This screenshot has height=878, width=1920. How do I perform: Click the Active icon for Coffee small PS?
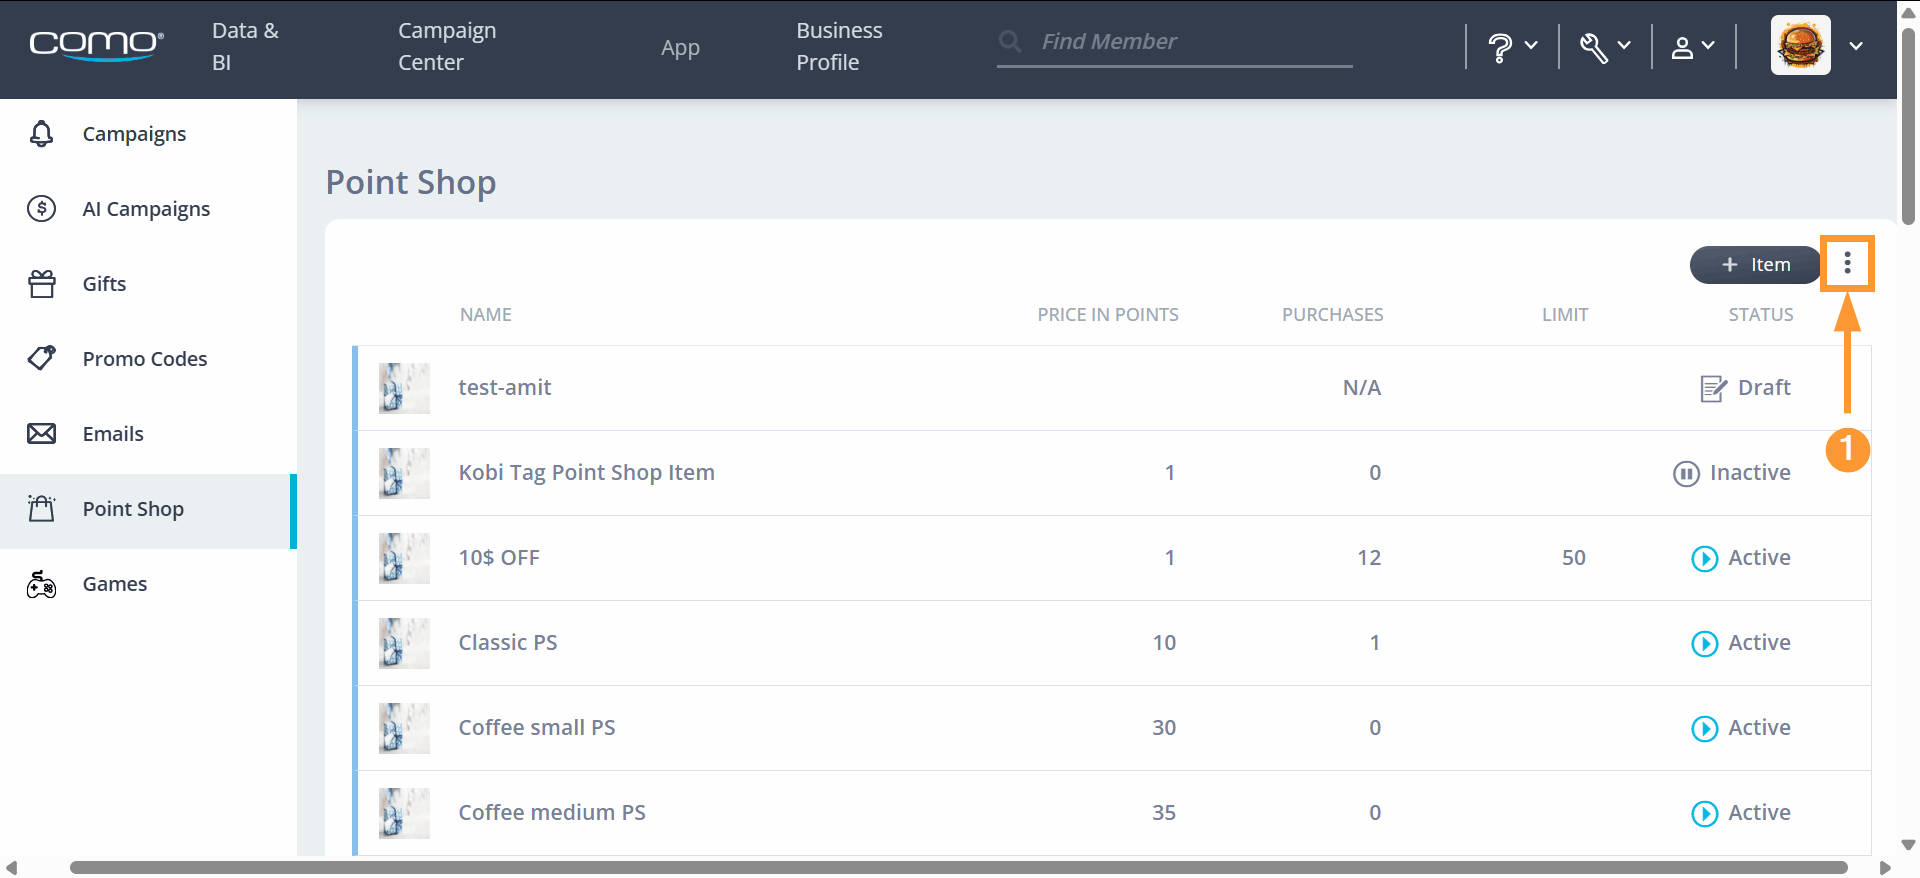(1704, 728)
